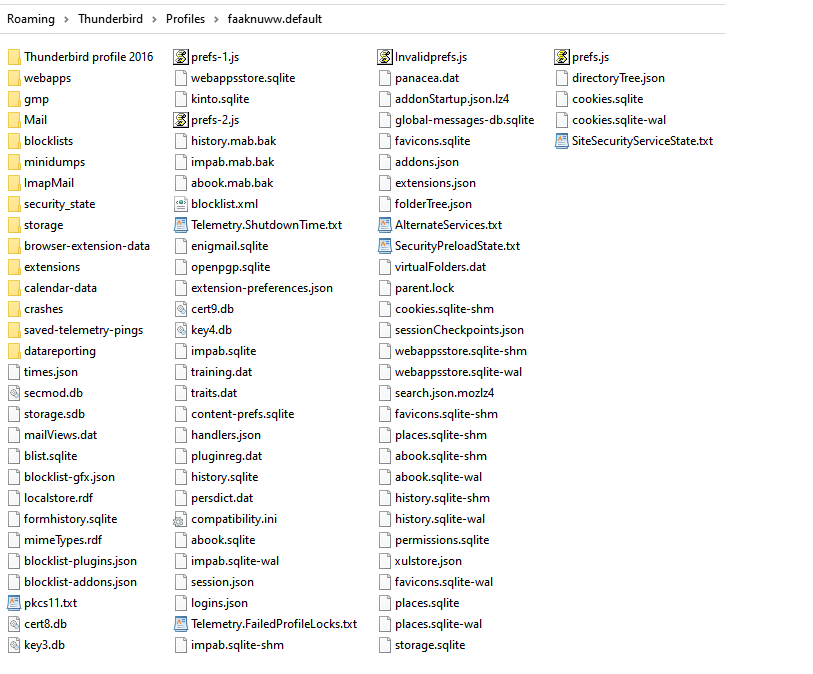The width and height of the screenshot is (813, 674).
Task: Select the enigmail.sqlite file name
Action: [x=230, y=246]
